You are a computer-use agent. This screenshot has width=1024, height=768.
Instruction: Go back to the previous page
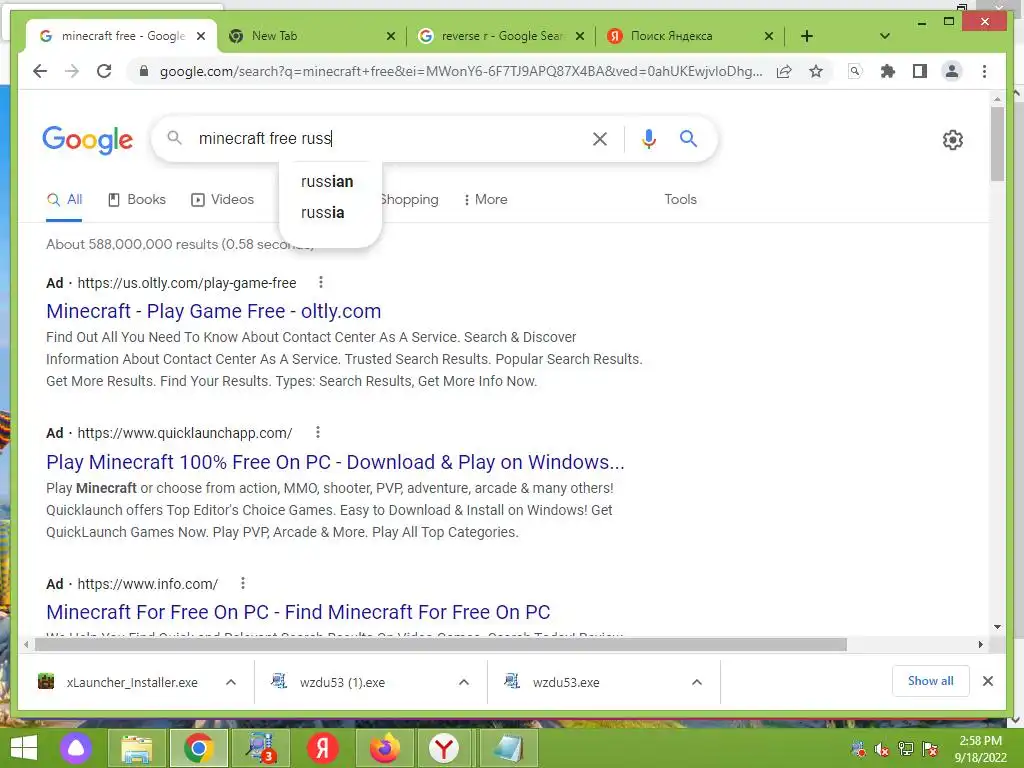click(40, 71)
